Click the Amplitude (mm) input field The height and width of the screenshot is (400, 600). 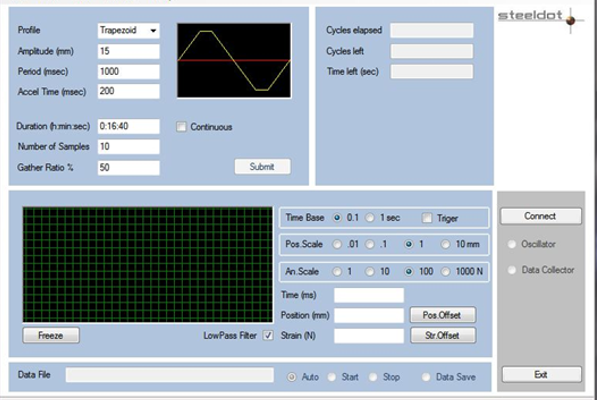(x=128, y=51)
